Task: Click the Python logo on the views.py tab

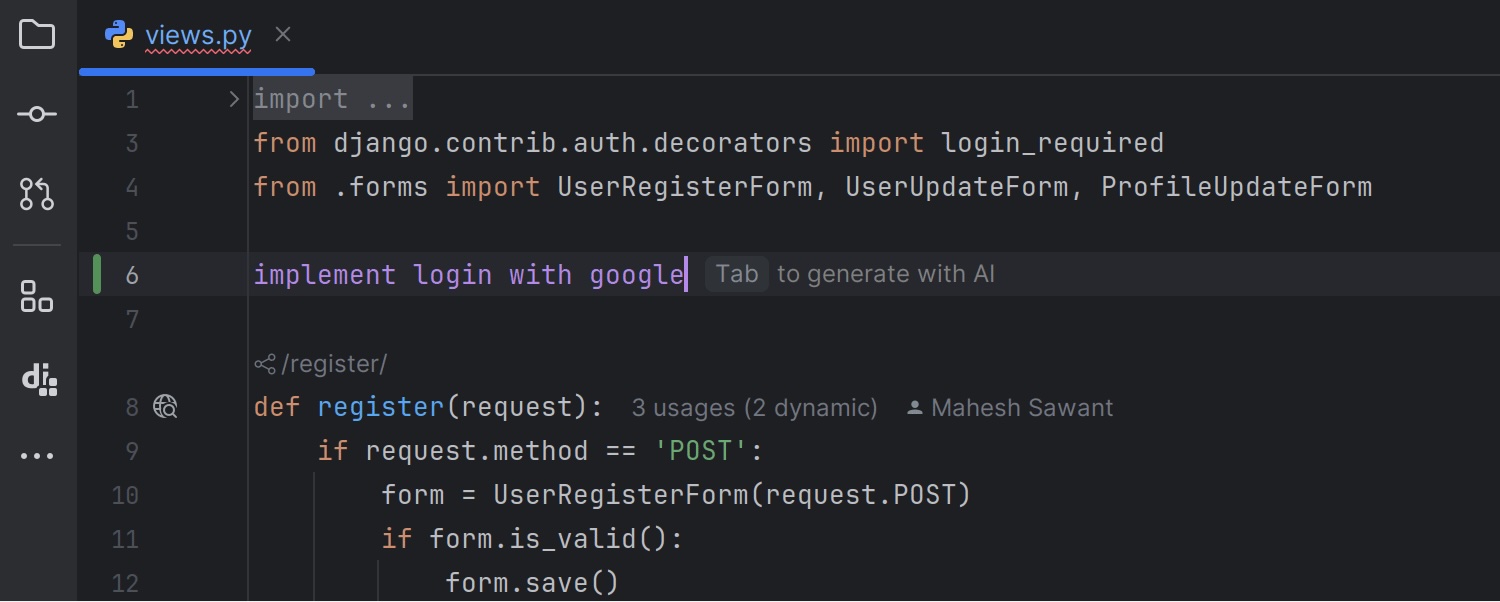Action: click(x=119, y=33)
